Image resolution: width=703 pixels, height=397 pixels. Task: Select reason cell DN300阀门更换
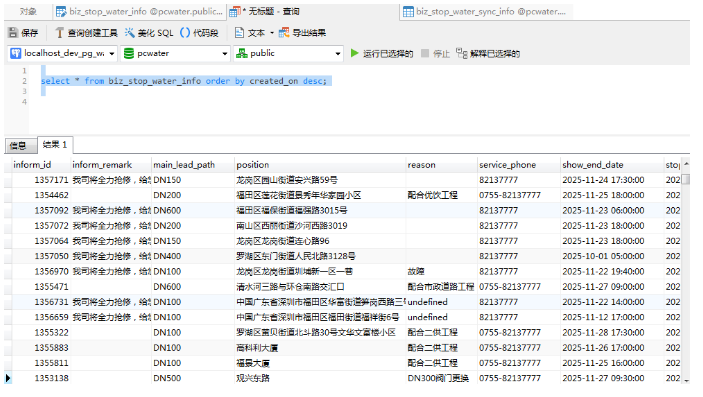tap(442, 378)
